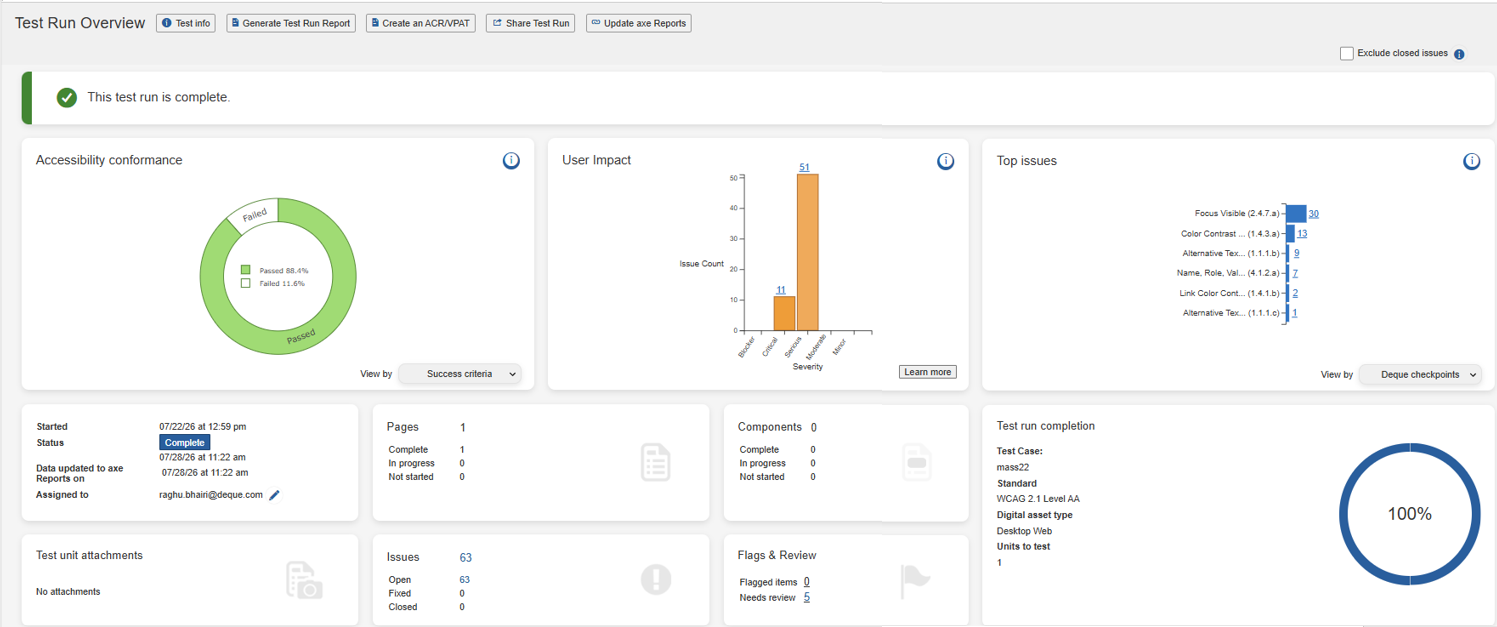Click the attachments camera document icon
The height and width of the screenshot is (627, 1497).
pyautogui.click(x=305, y=580)
